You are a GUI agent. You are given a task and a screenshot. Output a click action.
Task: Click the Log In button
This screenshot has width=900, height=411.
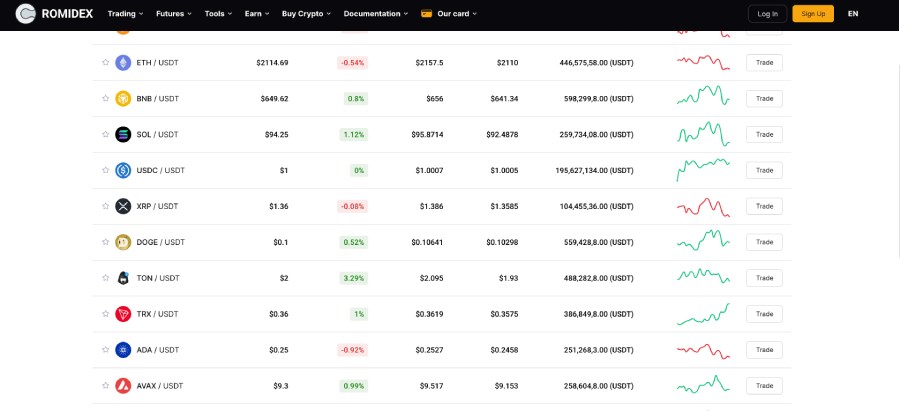pos(767,14)
